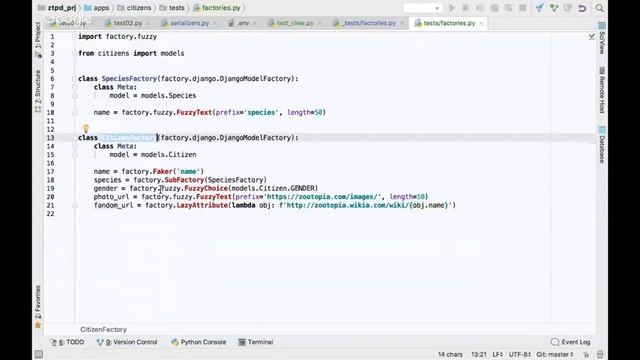Open the Remote Host side panel
This screenshot has height=360, width=640.
602,90
